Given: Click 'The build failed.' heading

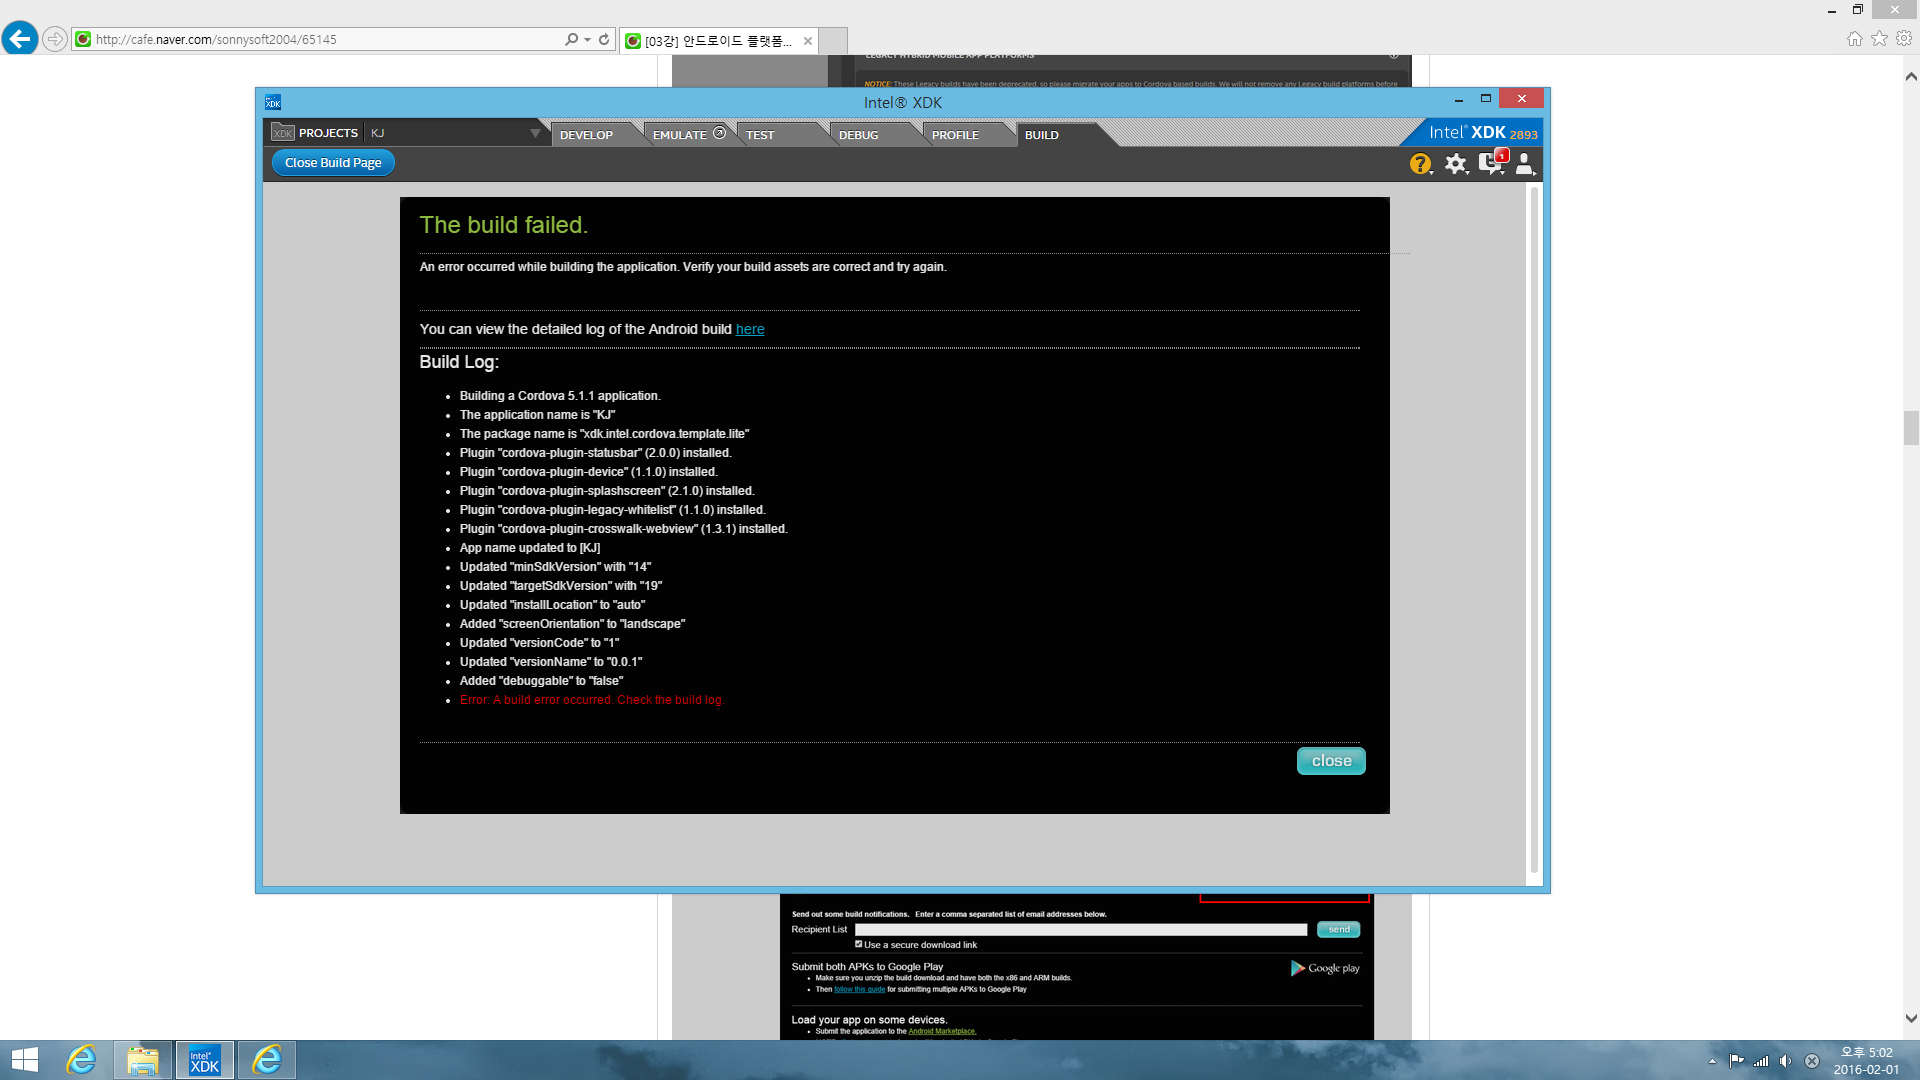Looking at the screenshot, I should [x=503, y=225].
